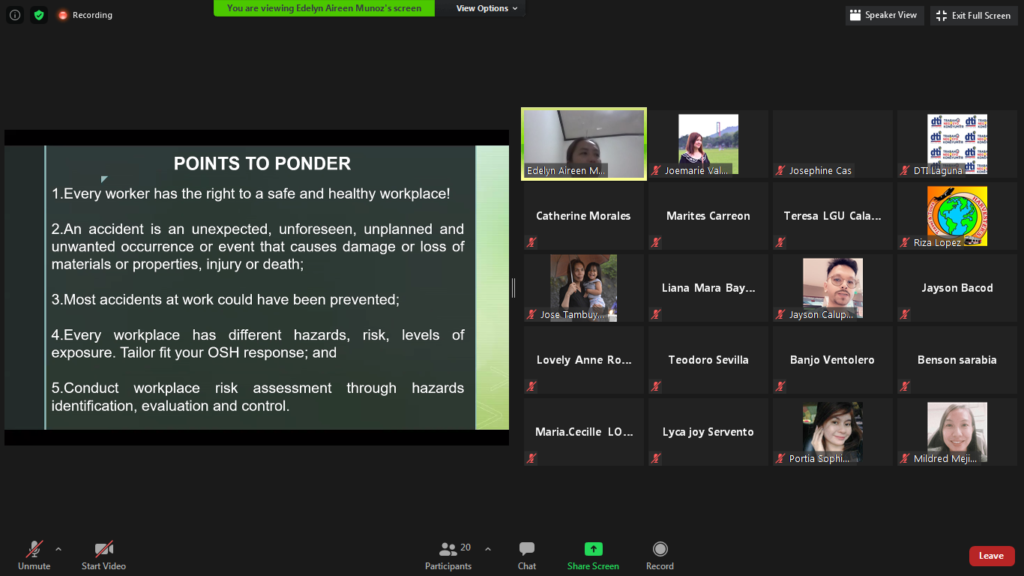Expand audio settings arrow beside Unmute
The width and height of the screenshot is (1024, 576).
(58, 549)
